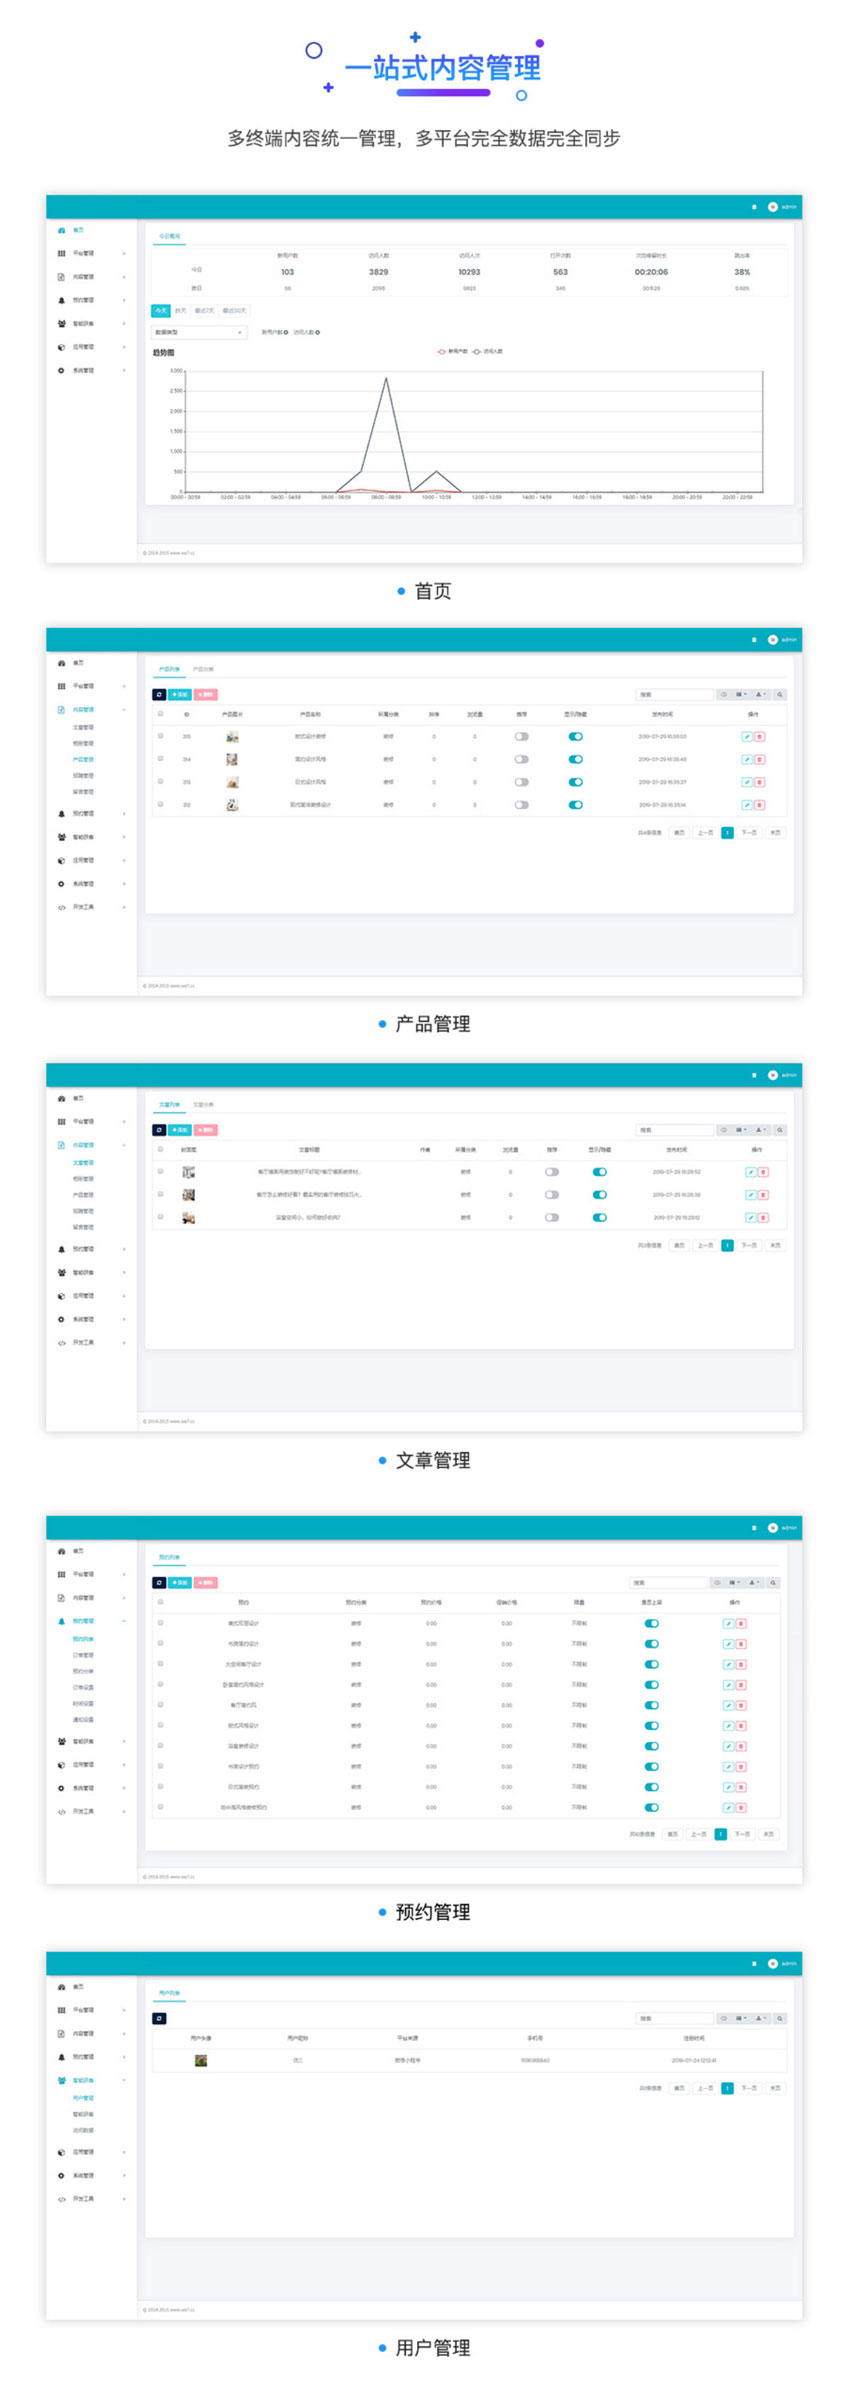Open the export dropdown in 产品管理 toolbar
Screen dimensions: 850x2388
point(760,695)
